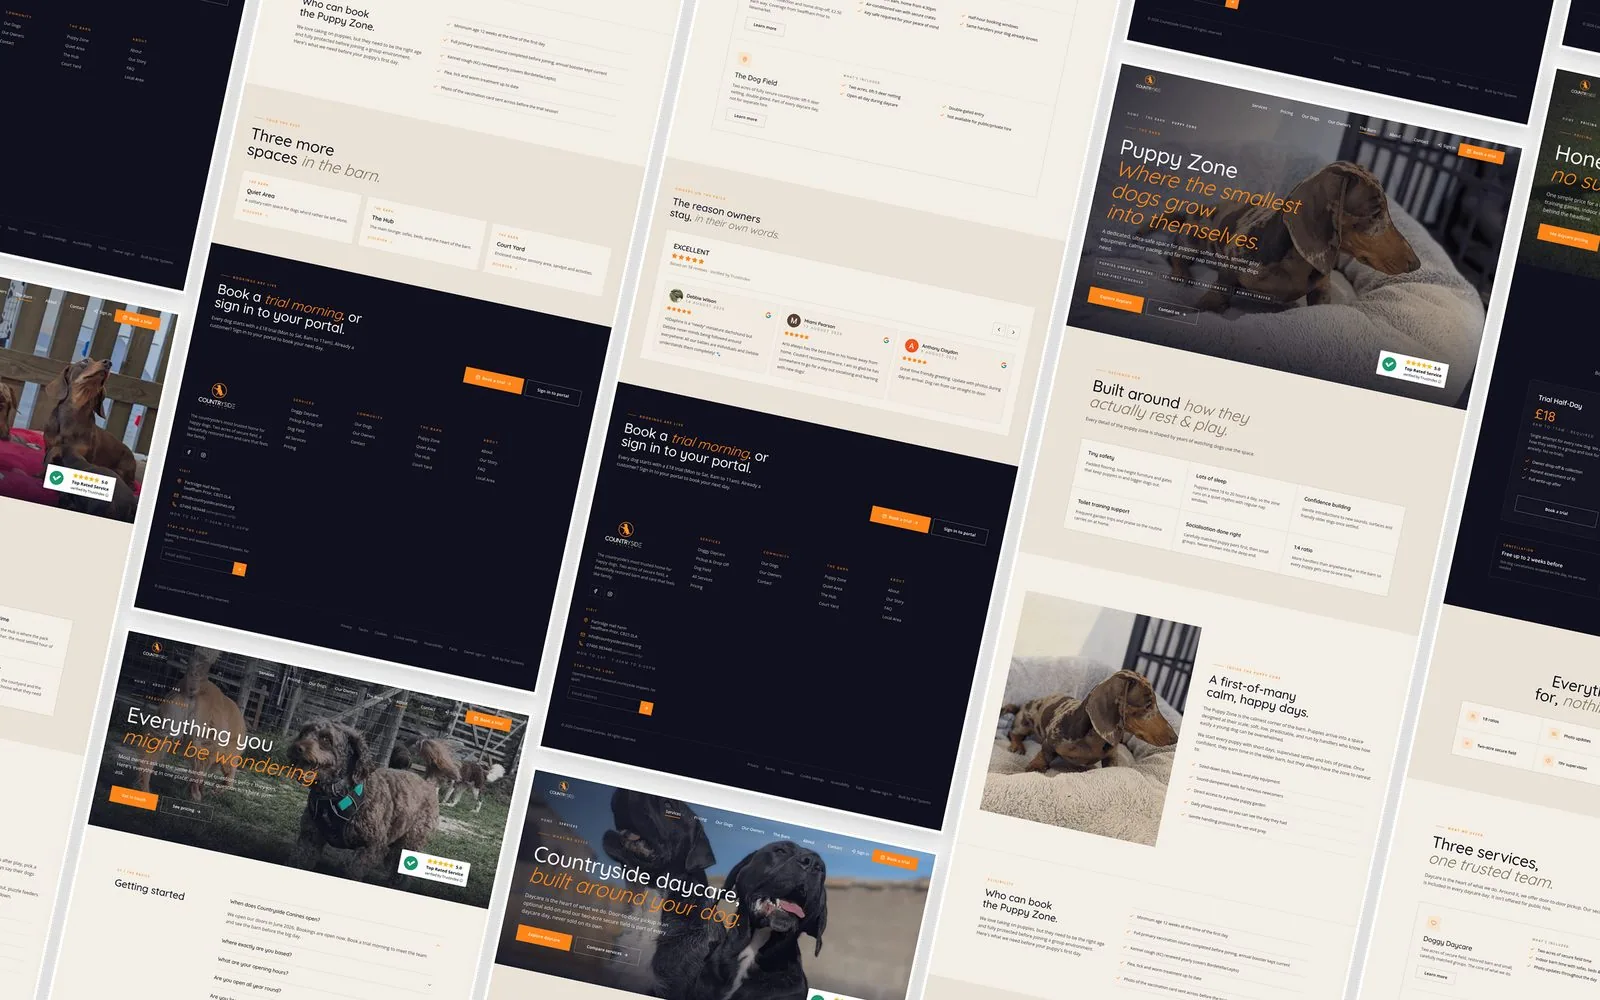Click Debbie Wilson's reviewer avatar
Viewport: 1600px width, 1000px height.
point(677,295)
